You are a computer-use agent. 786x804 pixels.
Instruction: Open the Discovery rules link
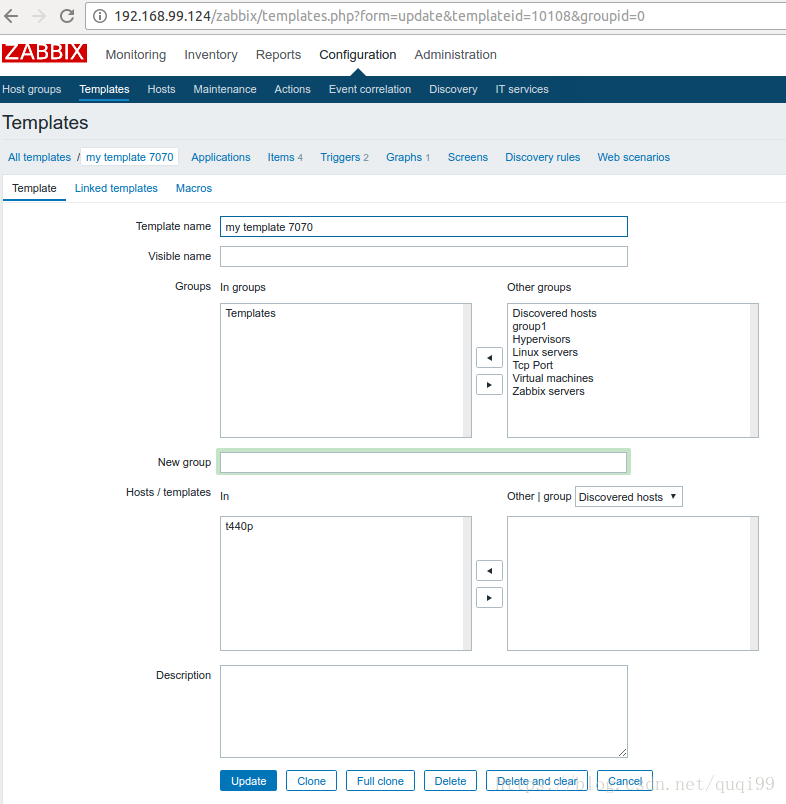[x=542, y=157]
